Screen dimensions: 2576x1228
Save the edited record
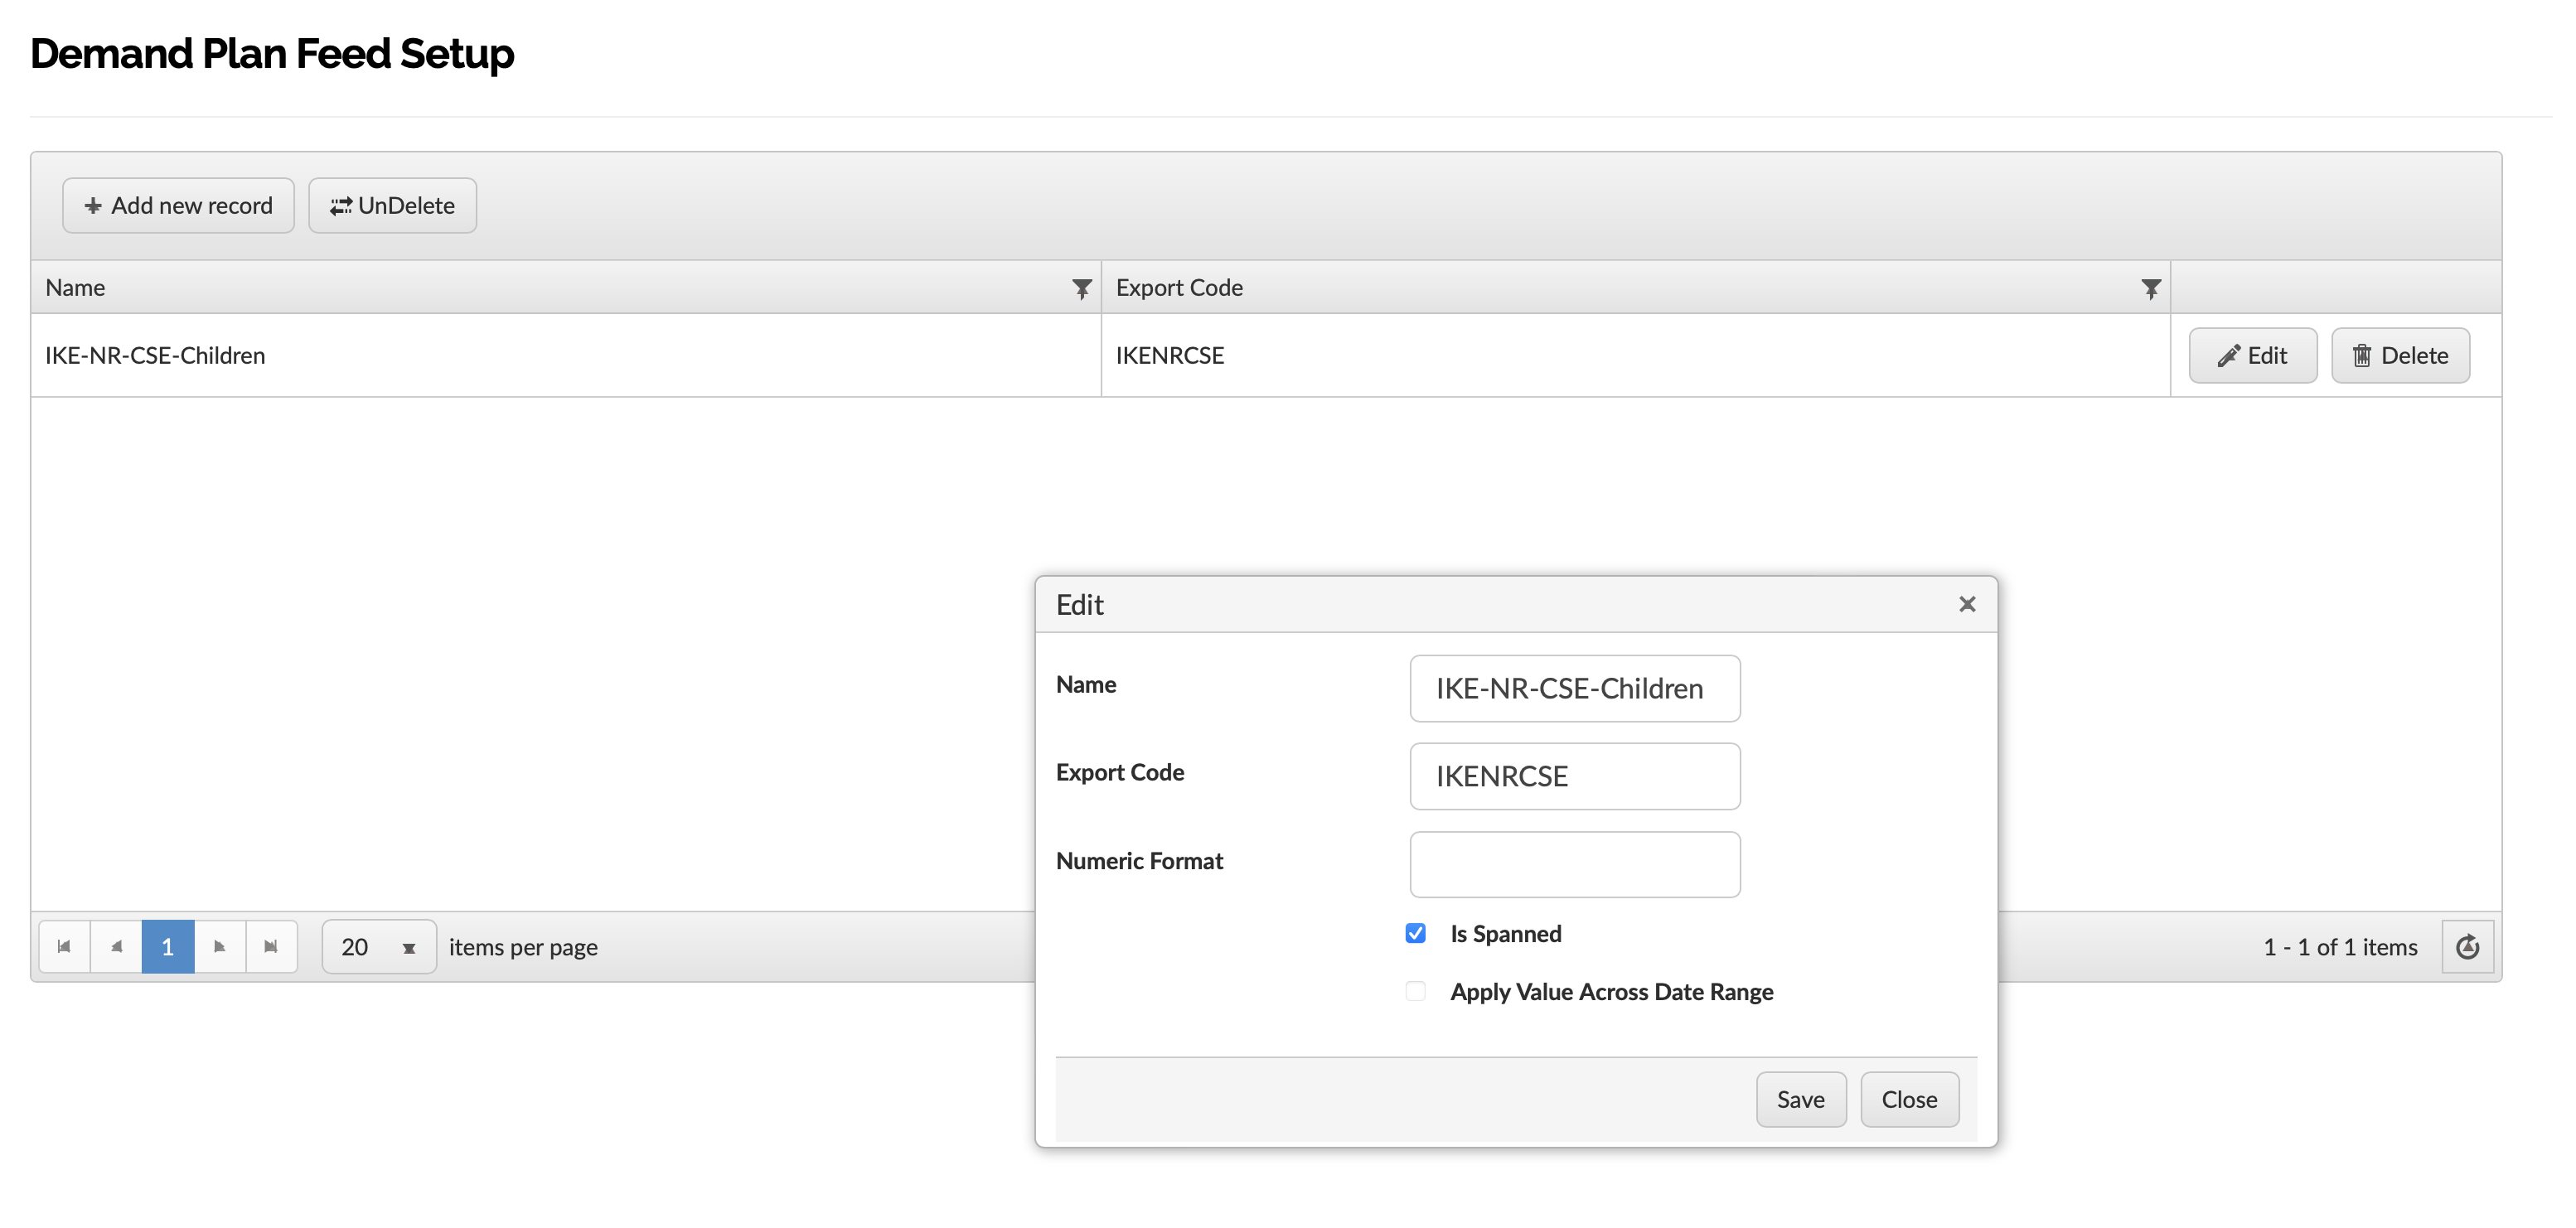point(1800,1099)
